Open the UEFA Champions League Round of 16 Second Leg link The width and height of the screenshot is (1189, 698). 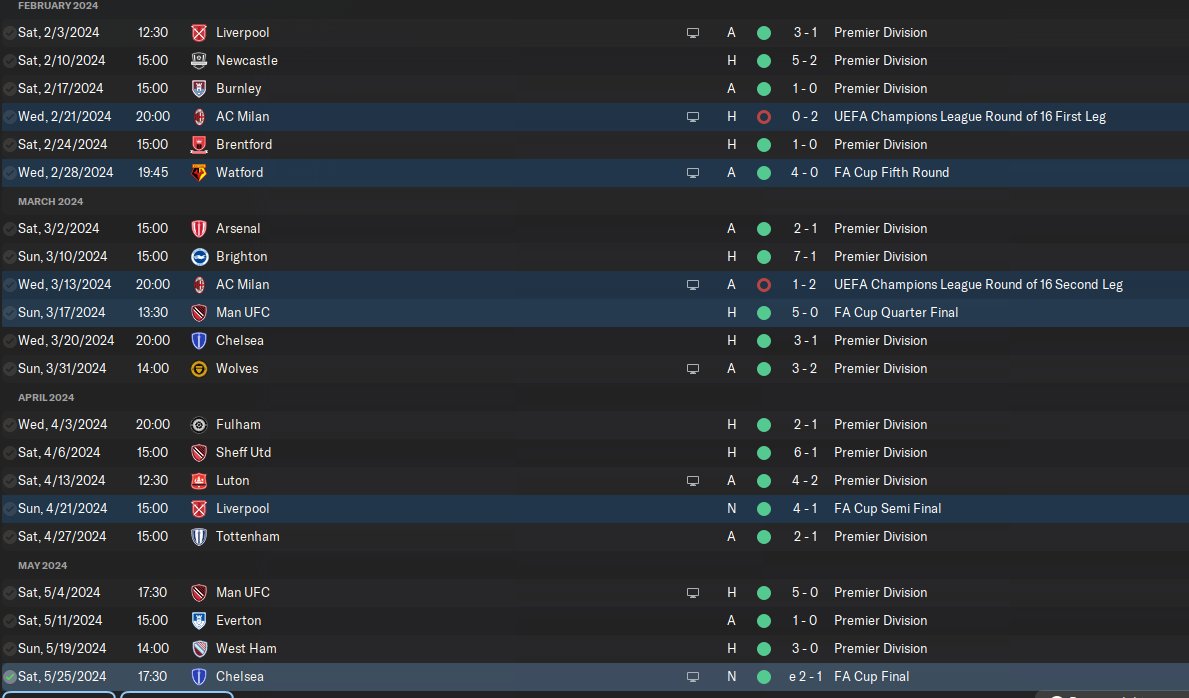[978, 285]
